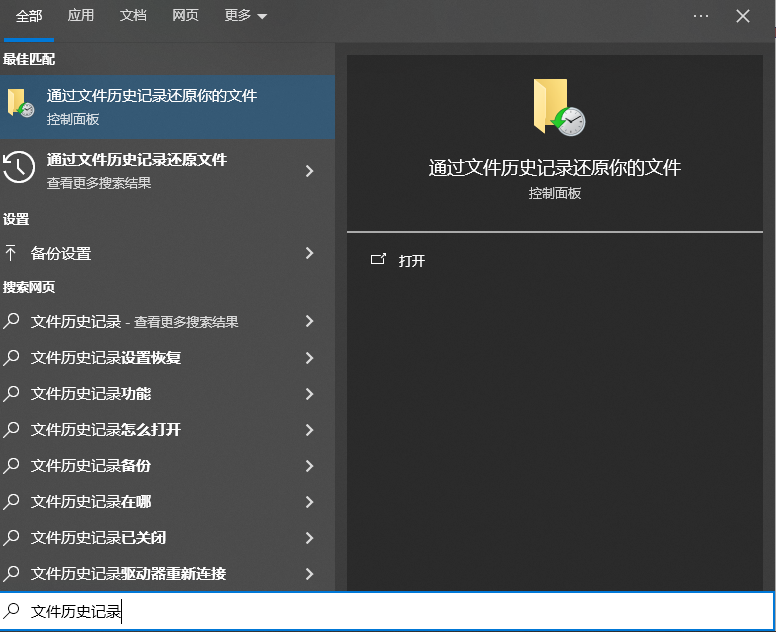Click the folder-clock icon in best match row
776x632 pixels.
21,103
